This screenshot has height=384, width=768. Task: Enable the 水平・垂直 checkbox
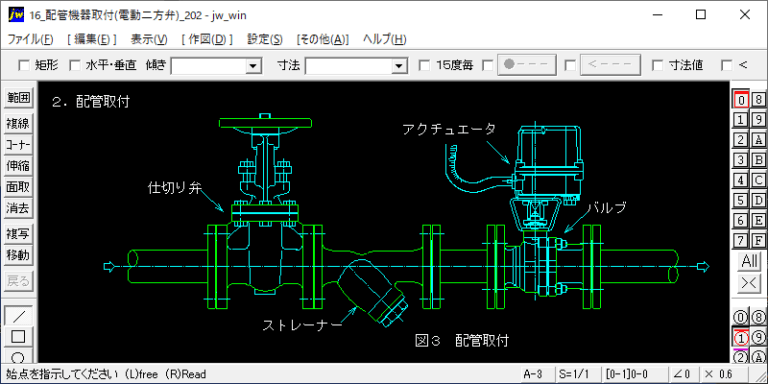pyautogui.click(x=74, y=65)
